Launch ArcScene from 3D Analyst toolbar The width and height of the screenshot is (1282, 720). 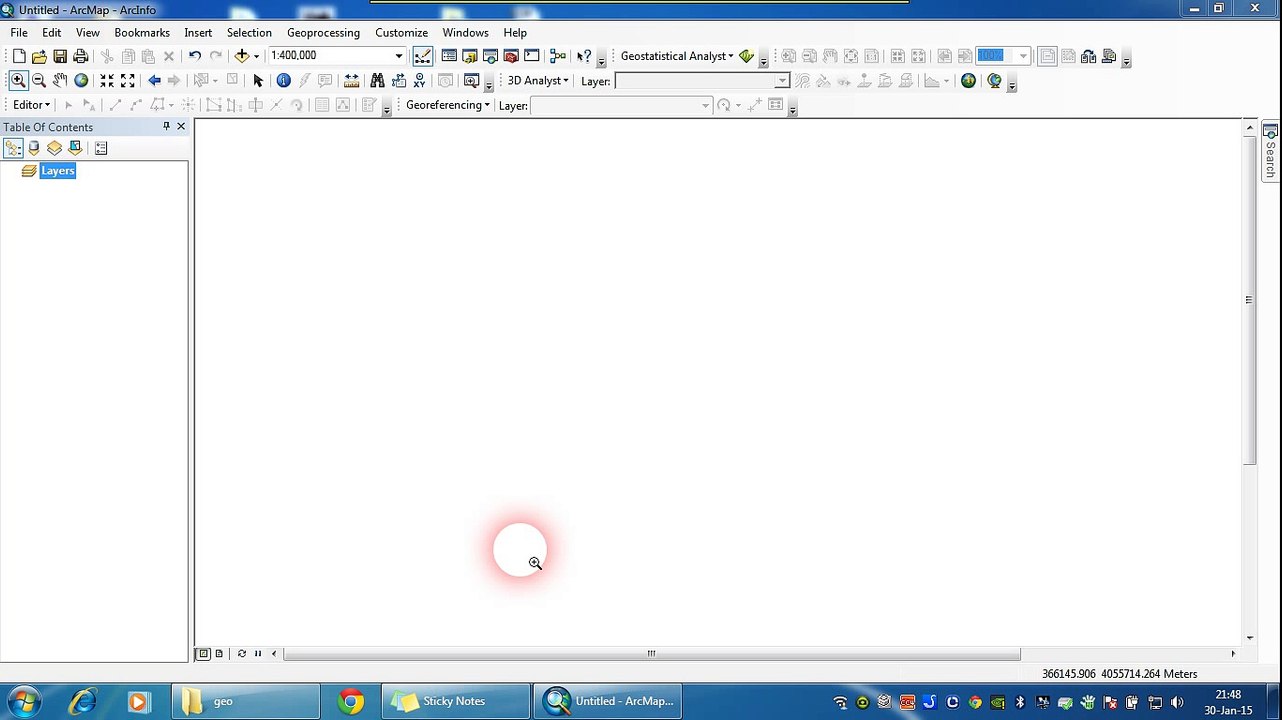coord(994,81)
